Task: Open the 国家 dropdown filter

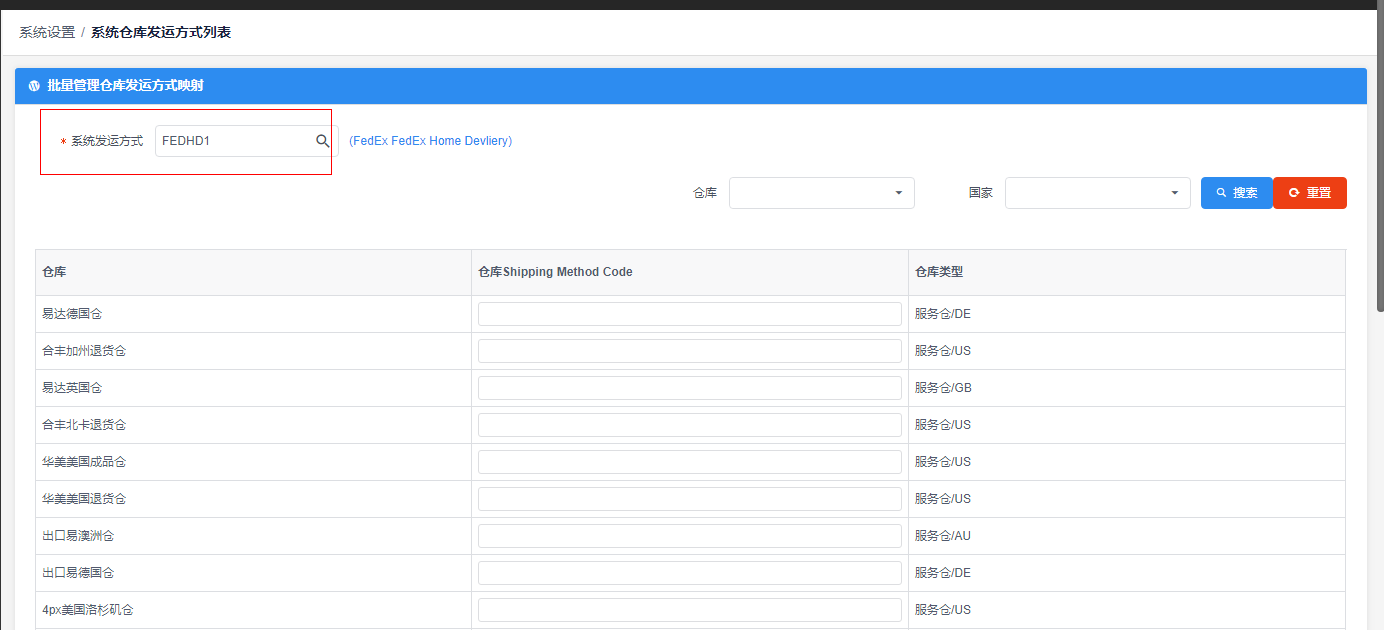Action: pos(1098,193)
